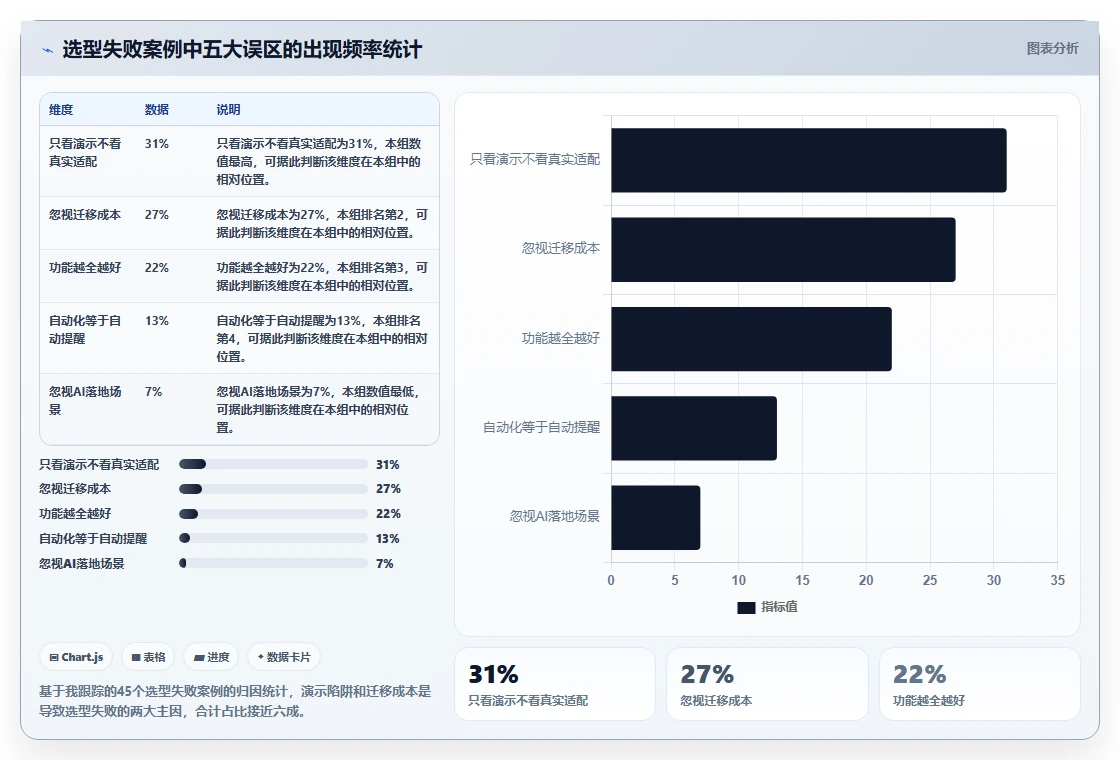Click the 忽视迁移成本 chart axis label
This screenshot has height=760, width=1120.
pyautogui.click(x=561, y=249)
